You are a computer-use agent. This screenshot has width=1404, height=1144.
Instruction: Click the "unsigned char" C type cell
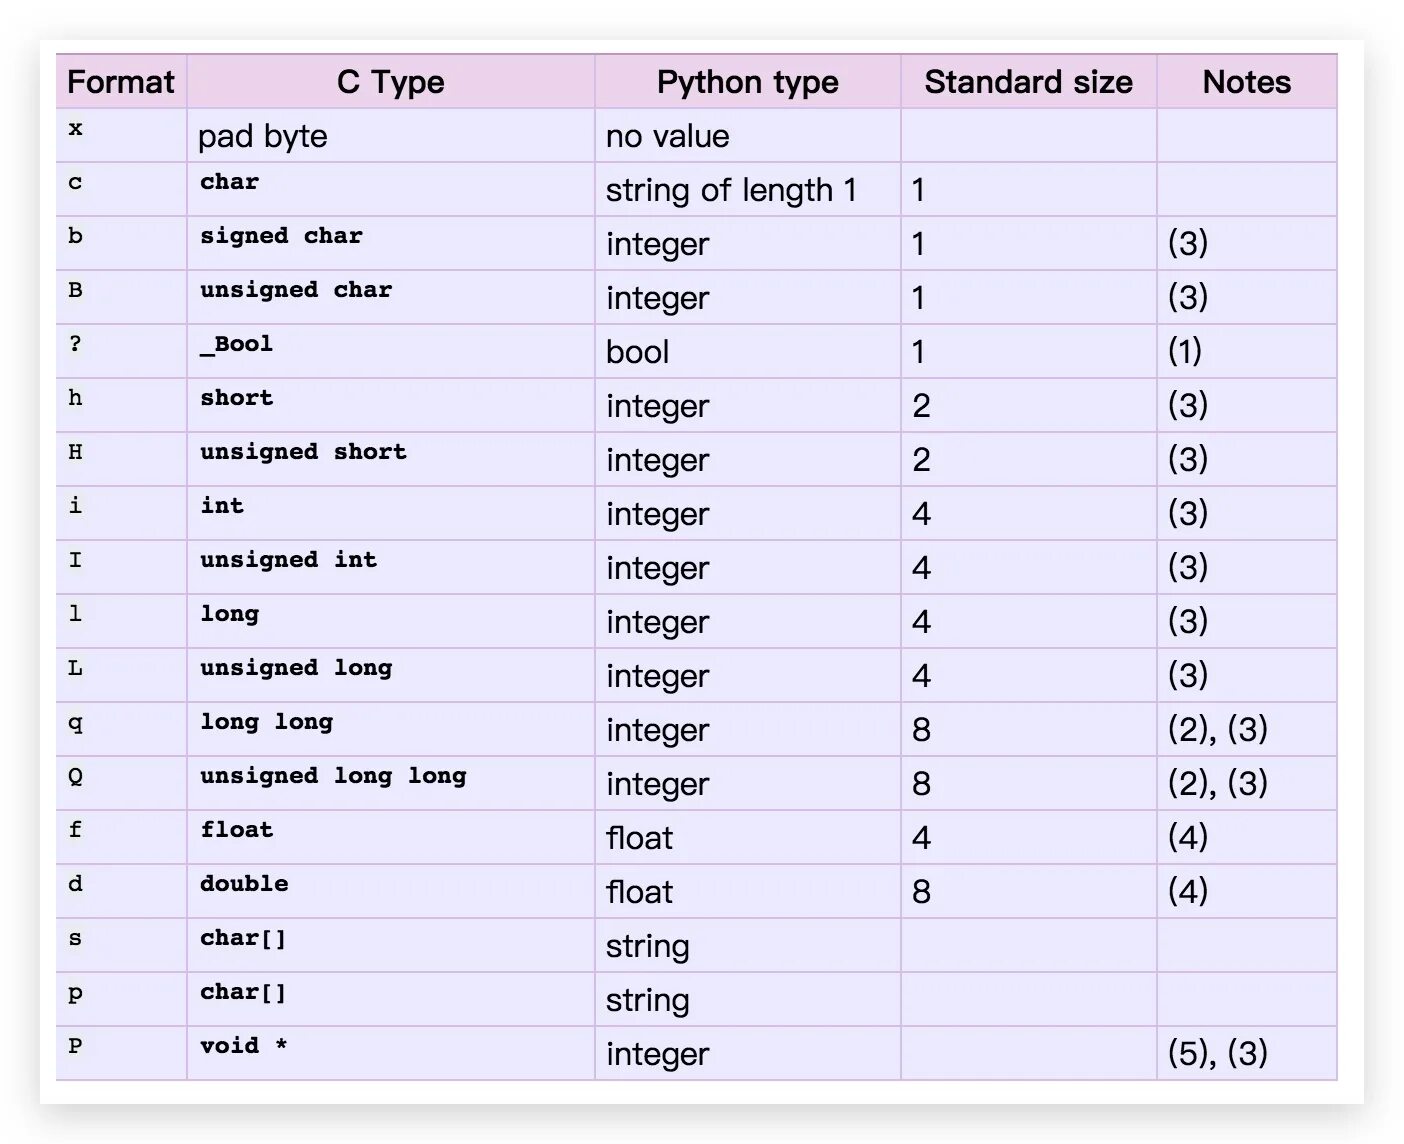click(296, 290)
